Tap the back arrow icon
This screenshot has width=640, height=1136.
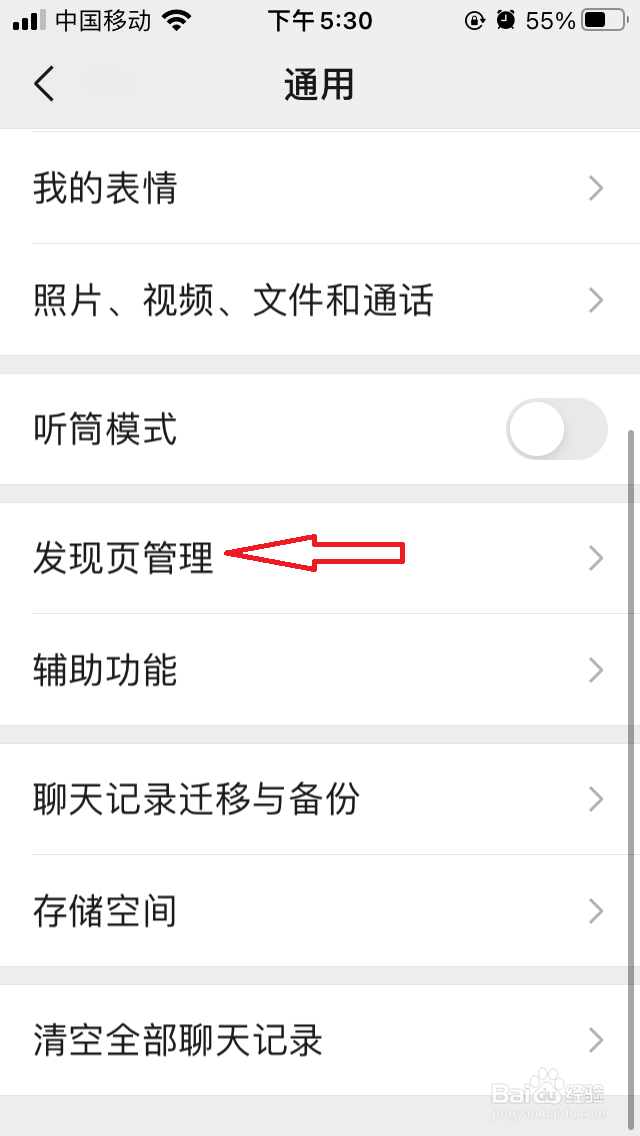(x=44, y=84)
